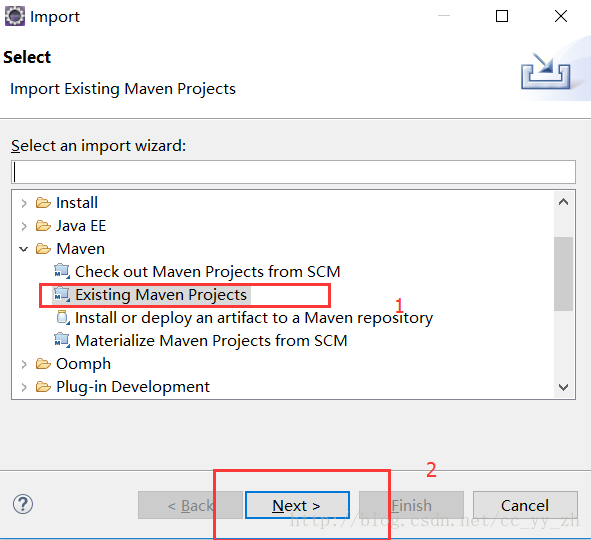Expand the Oomph category
591x540 pixels.
[24, 364]
